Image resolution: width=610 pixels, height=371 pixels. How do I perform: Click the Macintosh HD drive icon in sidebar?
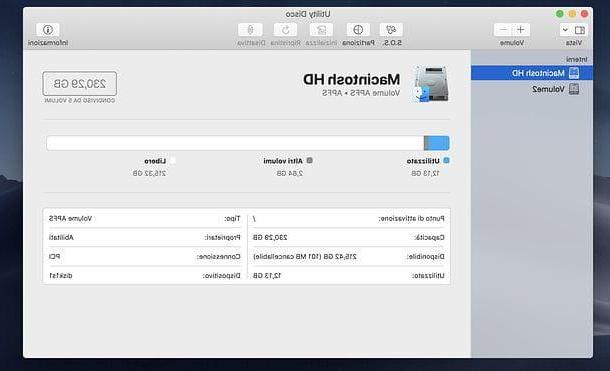point(574,73)
